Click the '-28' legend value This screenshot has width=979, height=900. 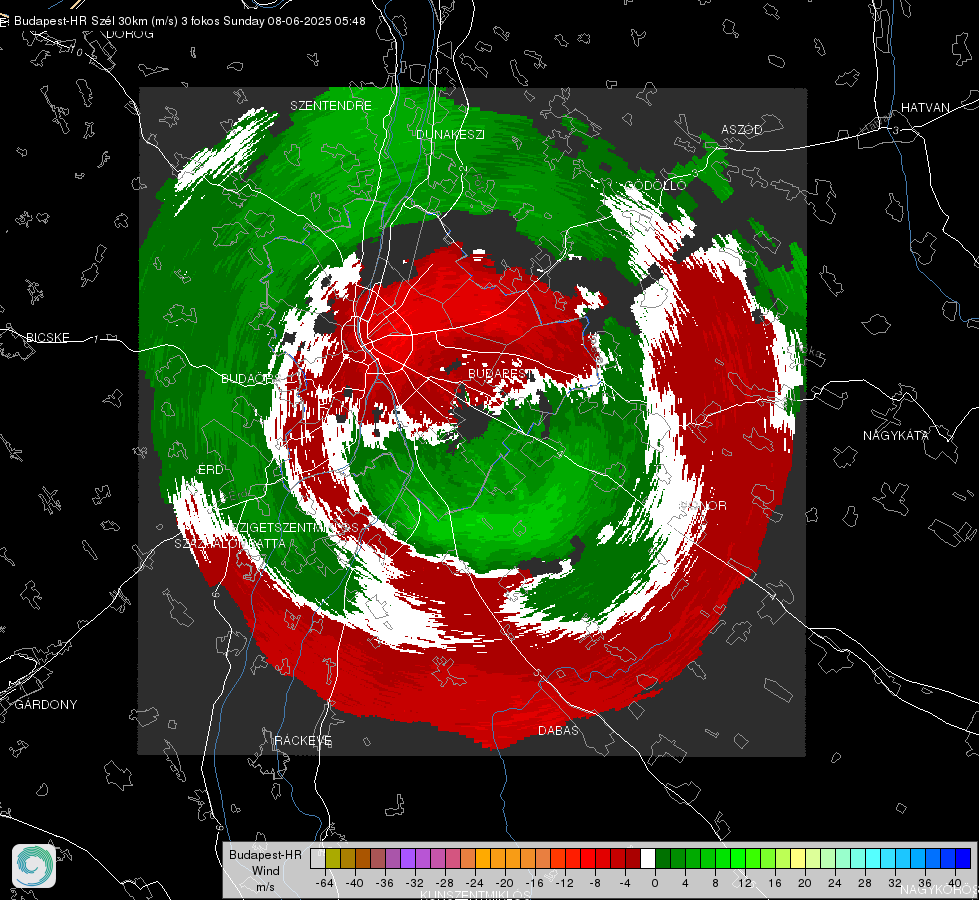[445, 883]
